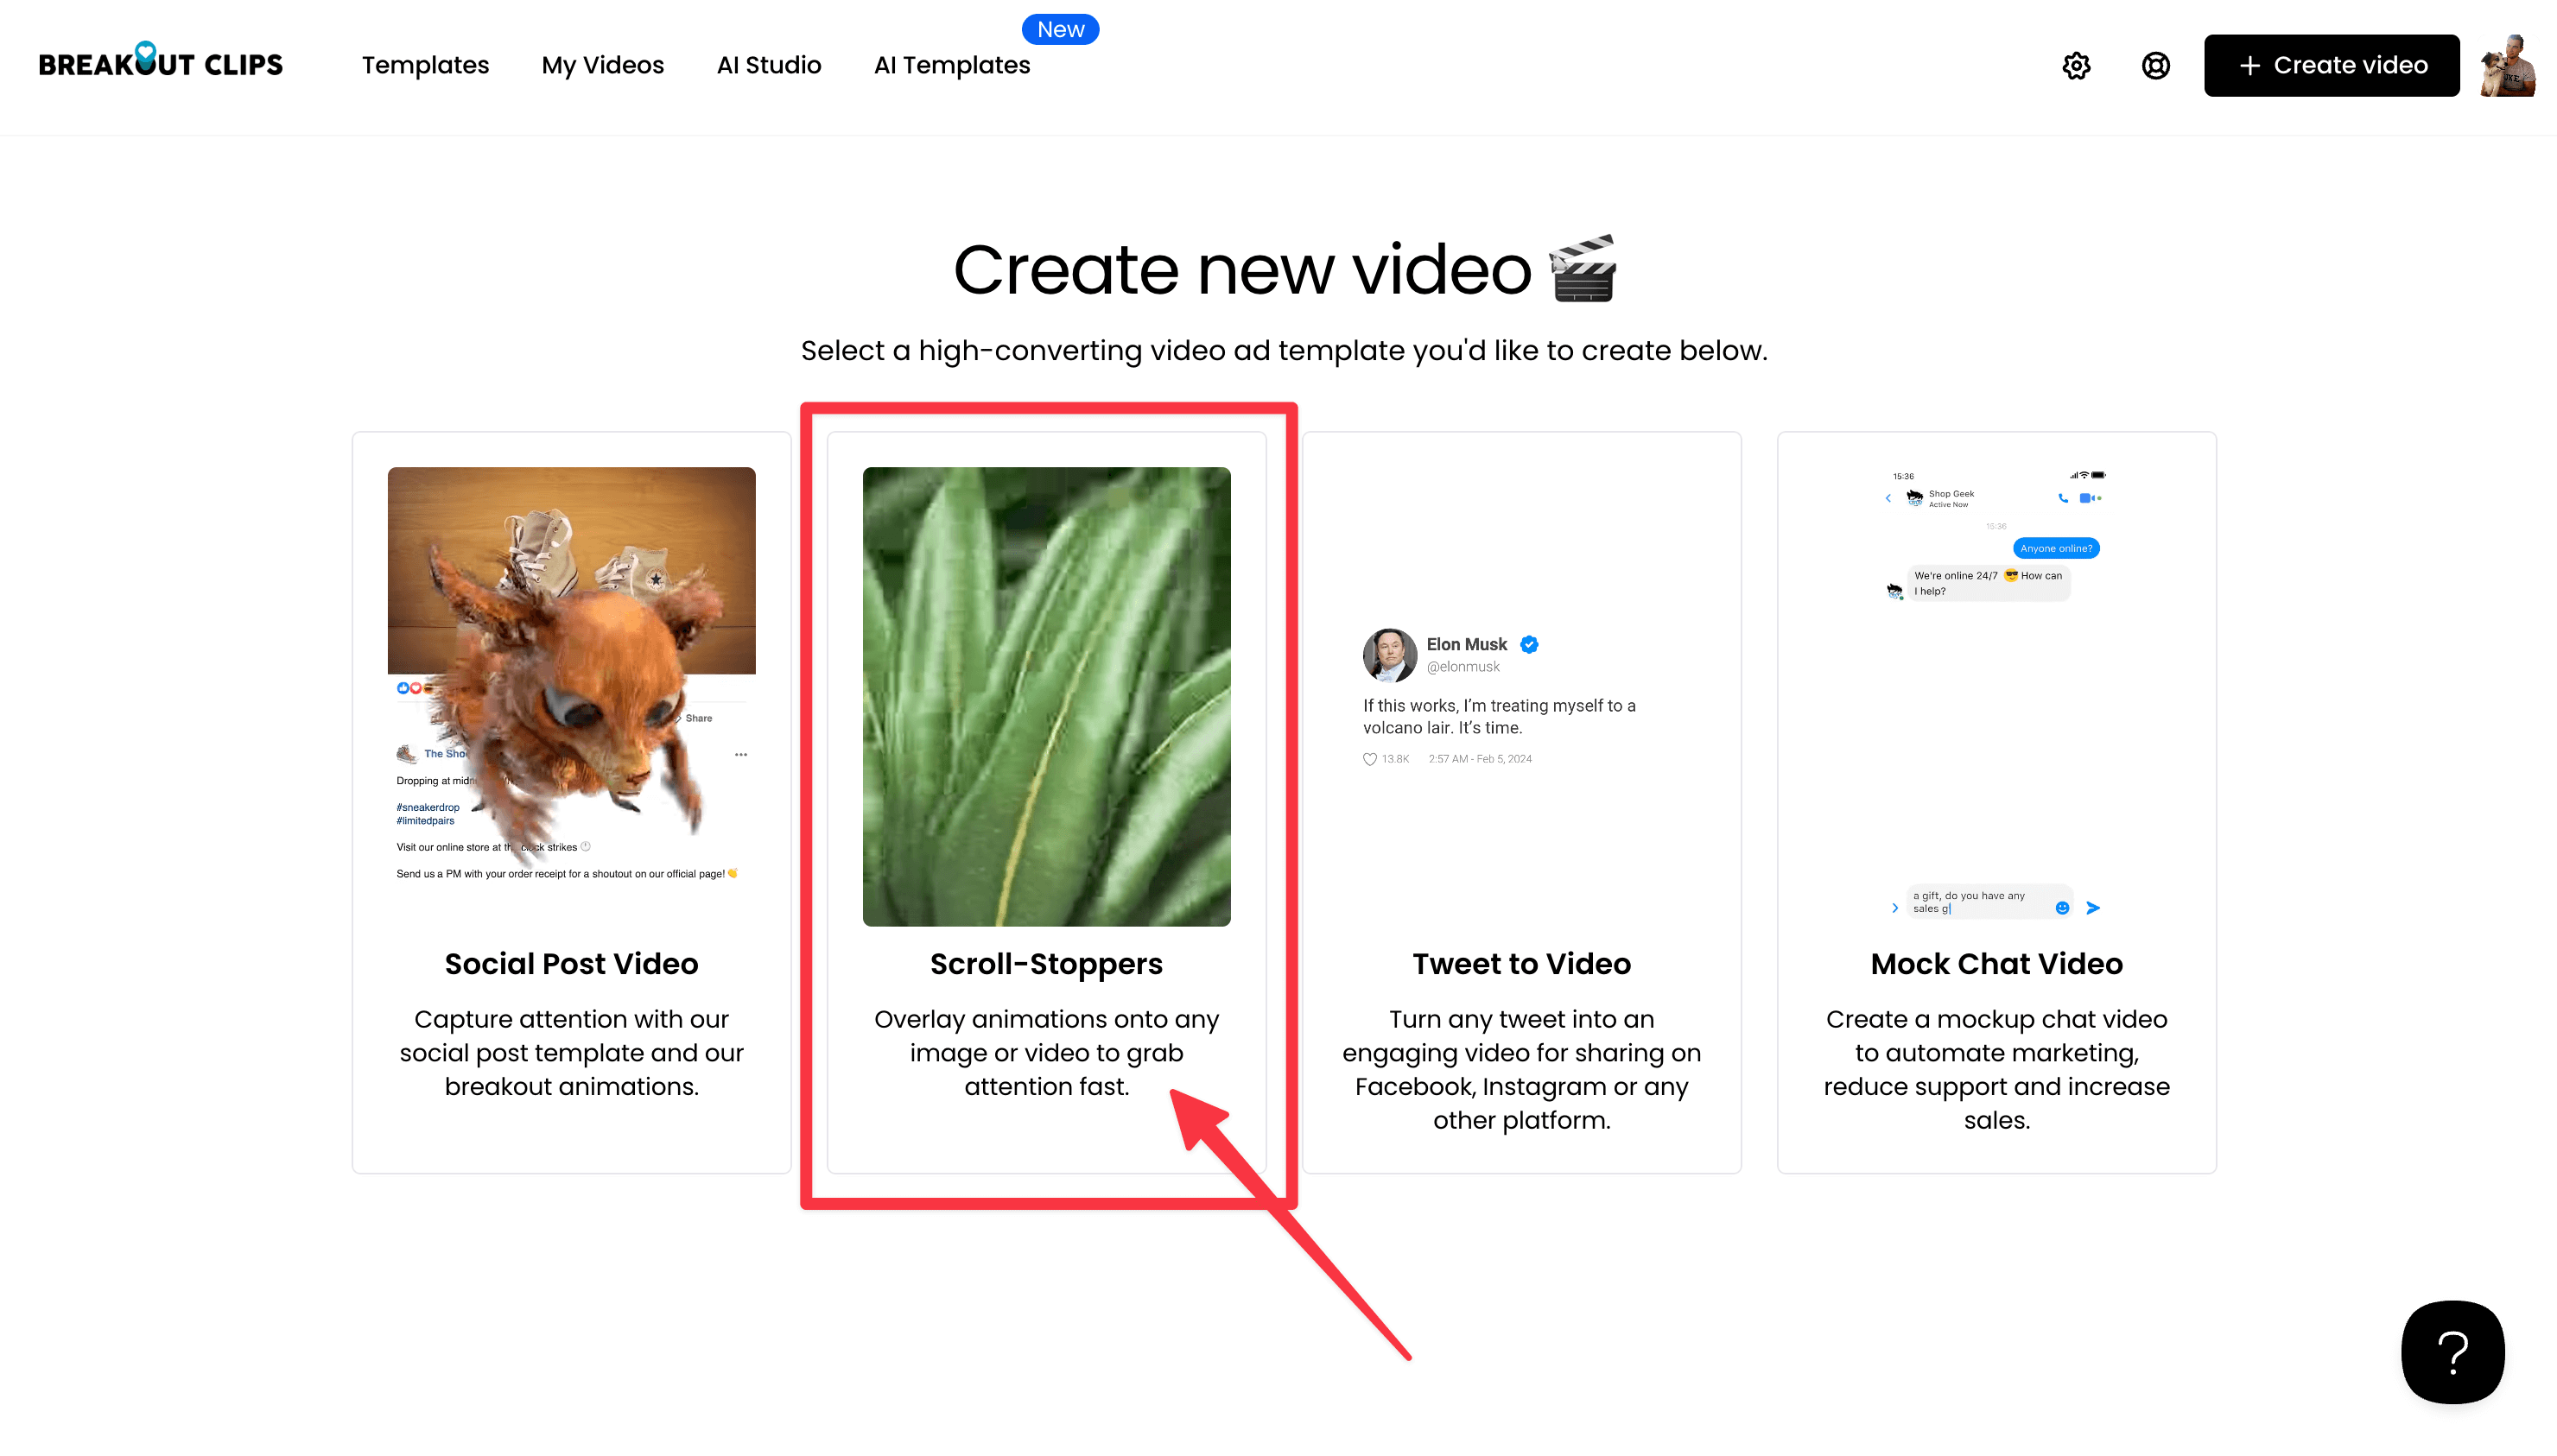Viewport: 2557px width, 1456px height.
Task: Click the Breakout Clips logo
Action: [x=161, y=62]
